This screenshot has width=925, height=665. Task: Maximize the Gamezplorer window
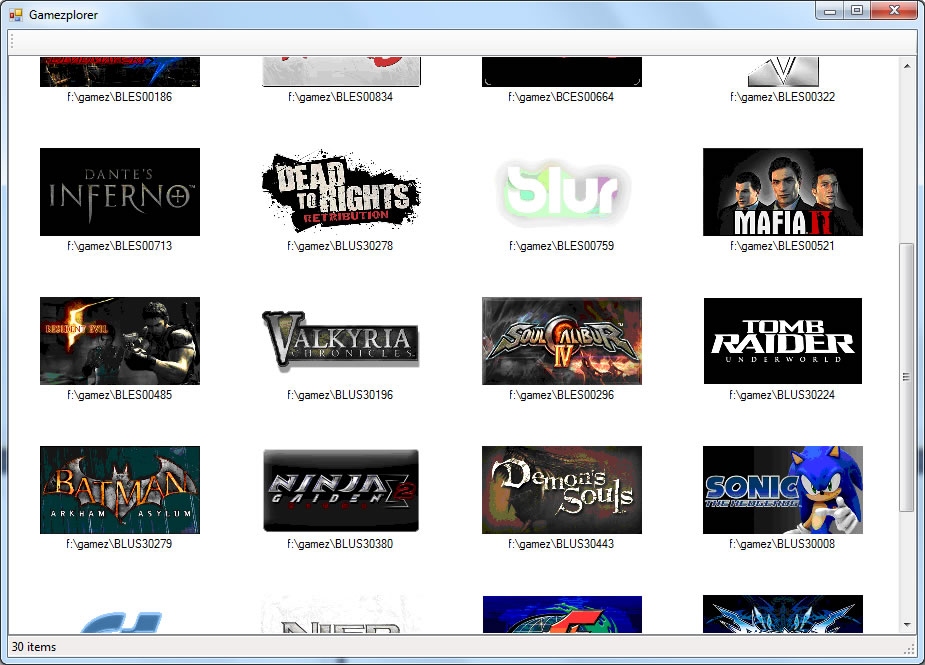(x=857, y=11)
